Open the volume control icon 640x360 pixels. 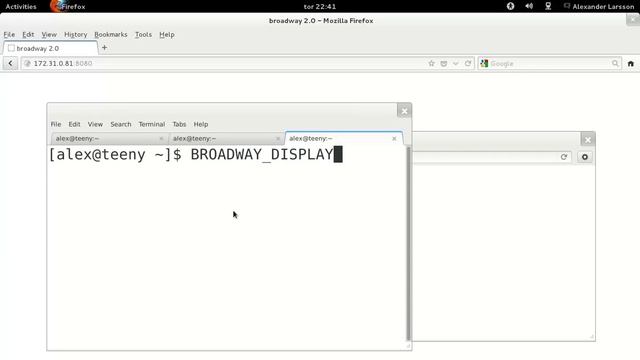[529, 6]
